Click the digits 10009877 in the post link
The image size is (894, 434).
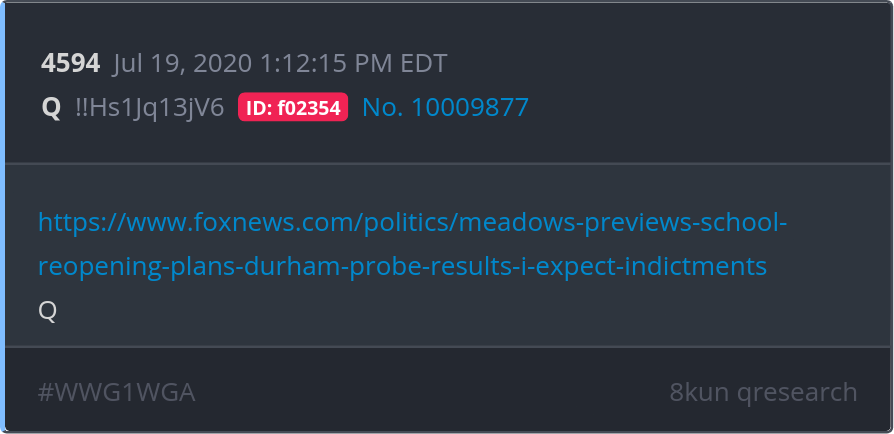(x=470, y=107)
